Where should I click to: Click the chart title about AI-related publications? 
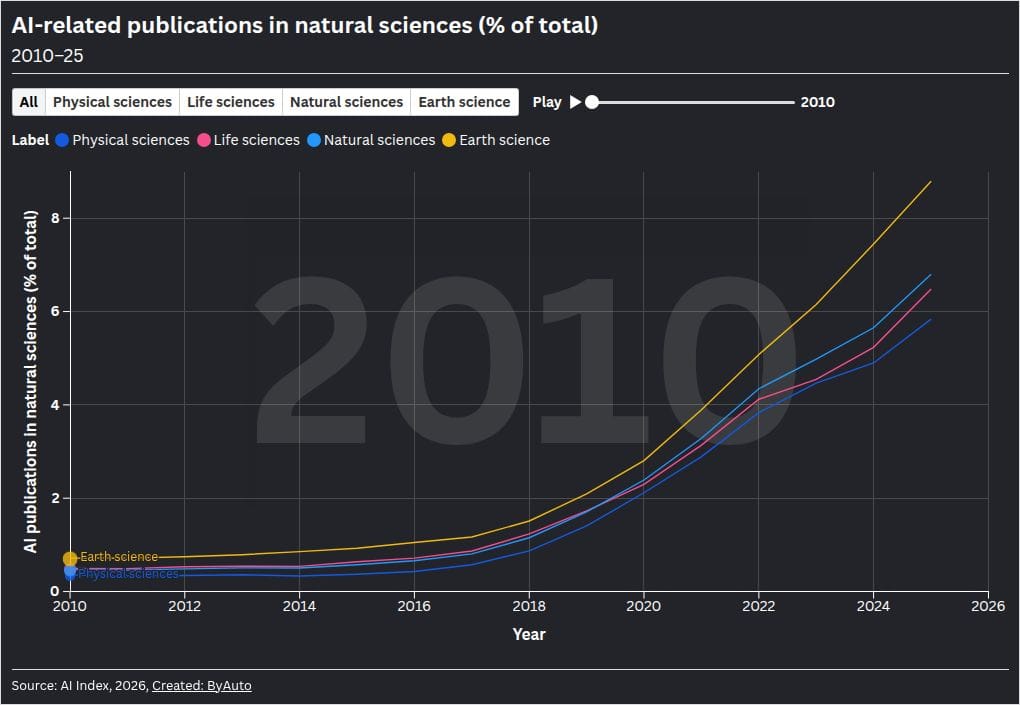[x=305, y=25]
